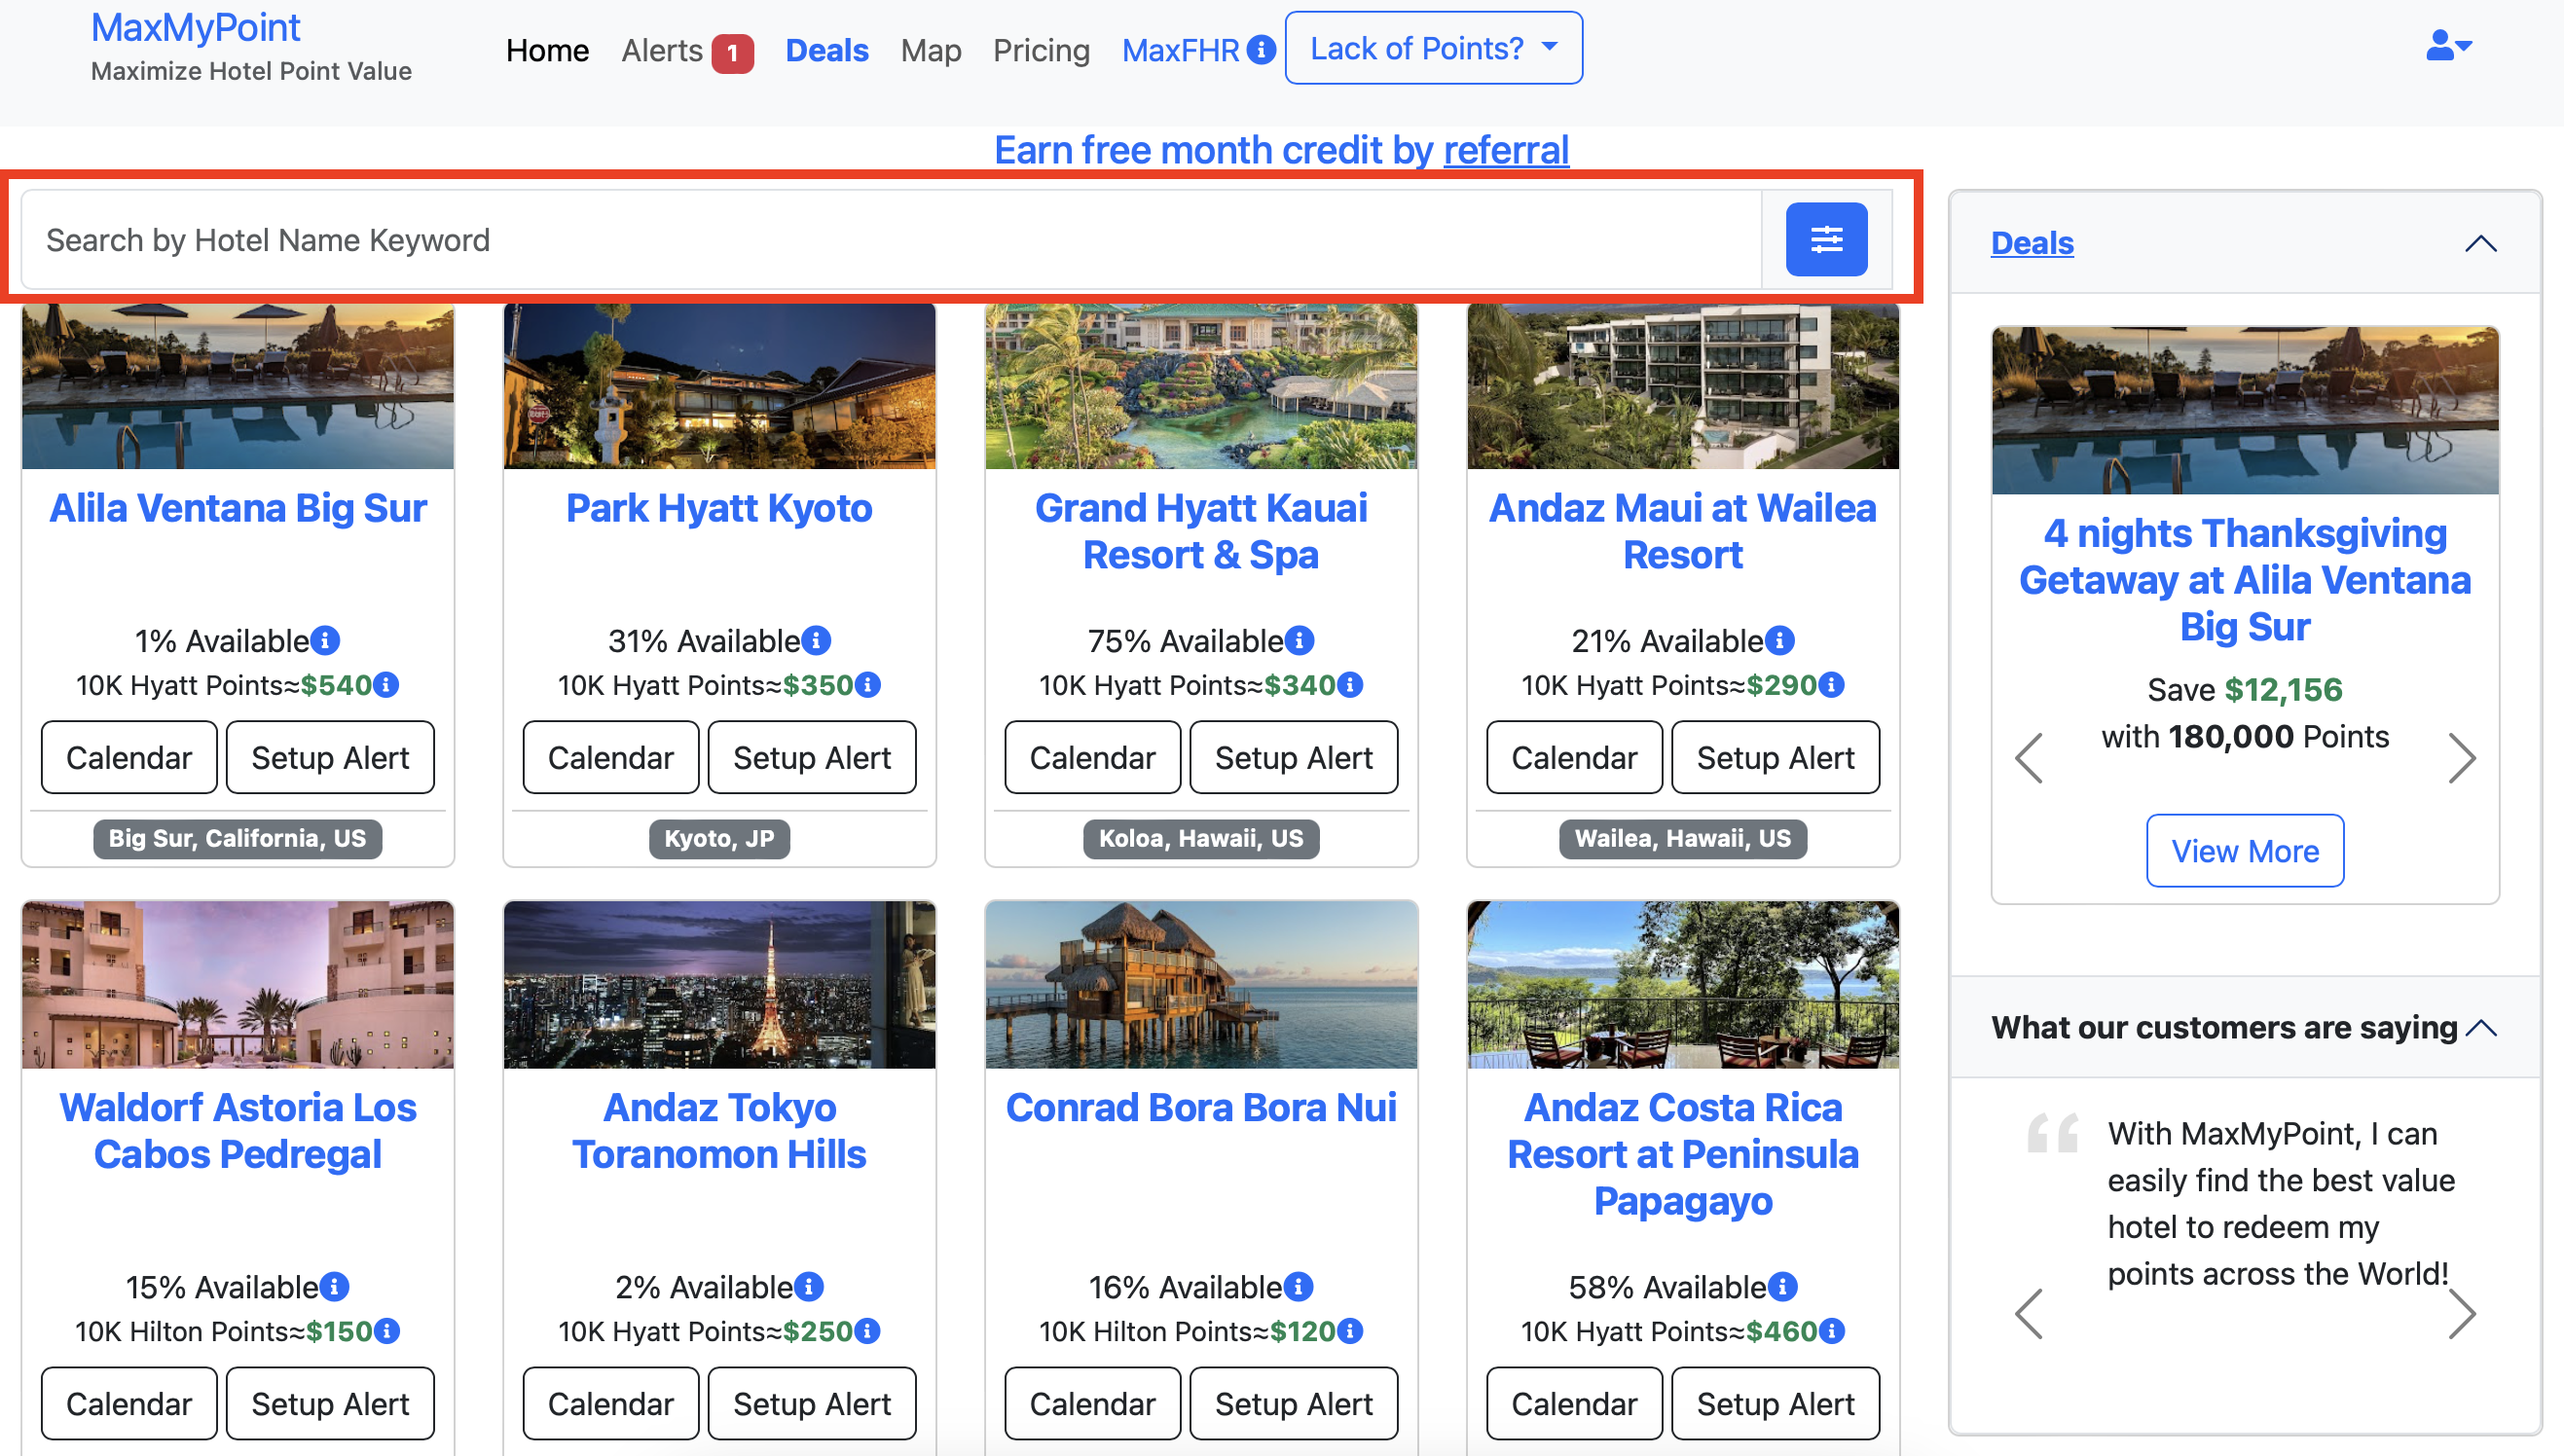Setup Alert for Andaz Maui at Wailea
The height and width of the screenshot is (1456, 2564).
click(x=1775, y=757)
